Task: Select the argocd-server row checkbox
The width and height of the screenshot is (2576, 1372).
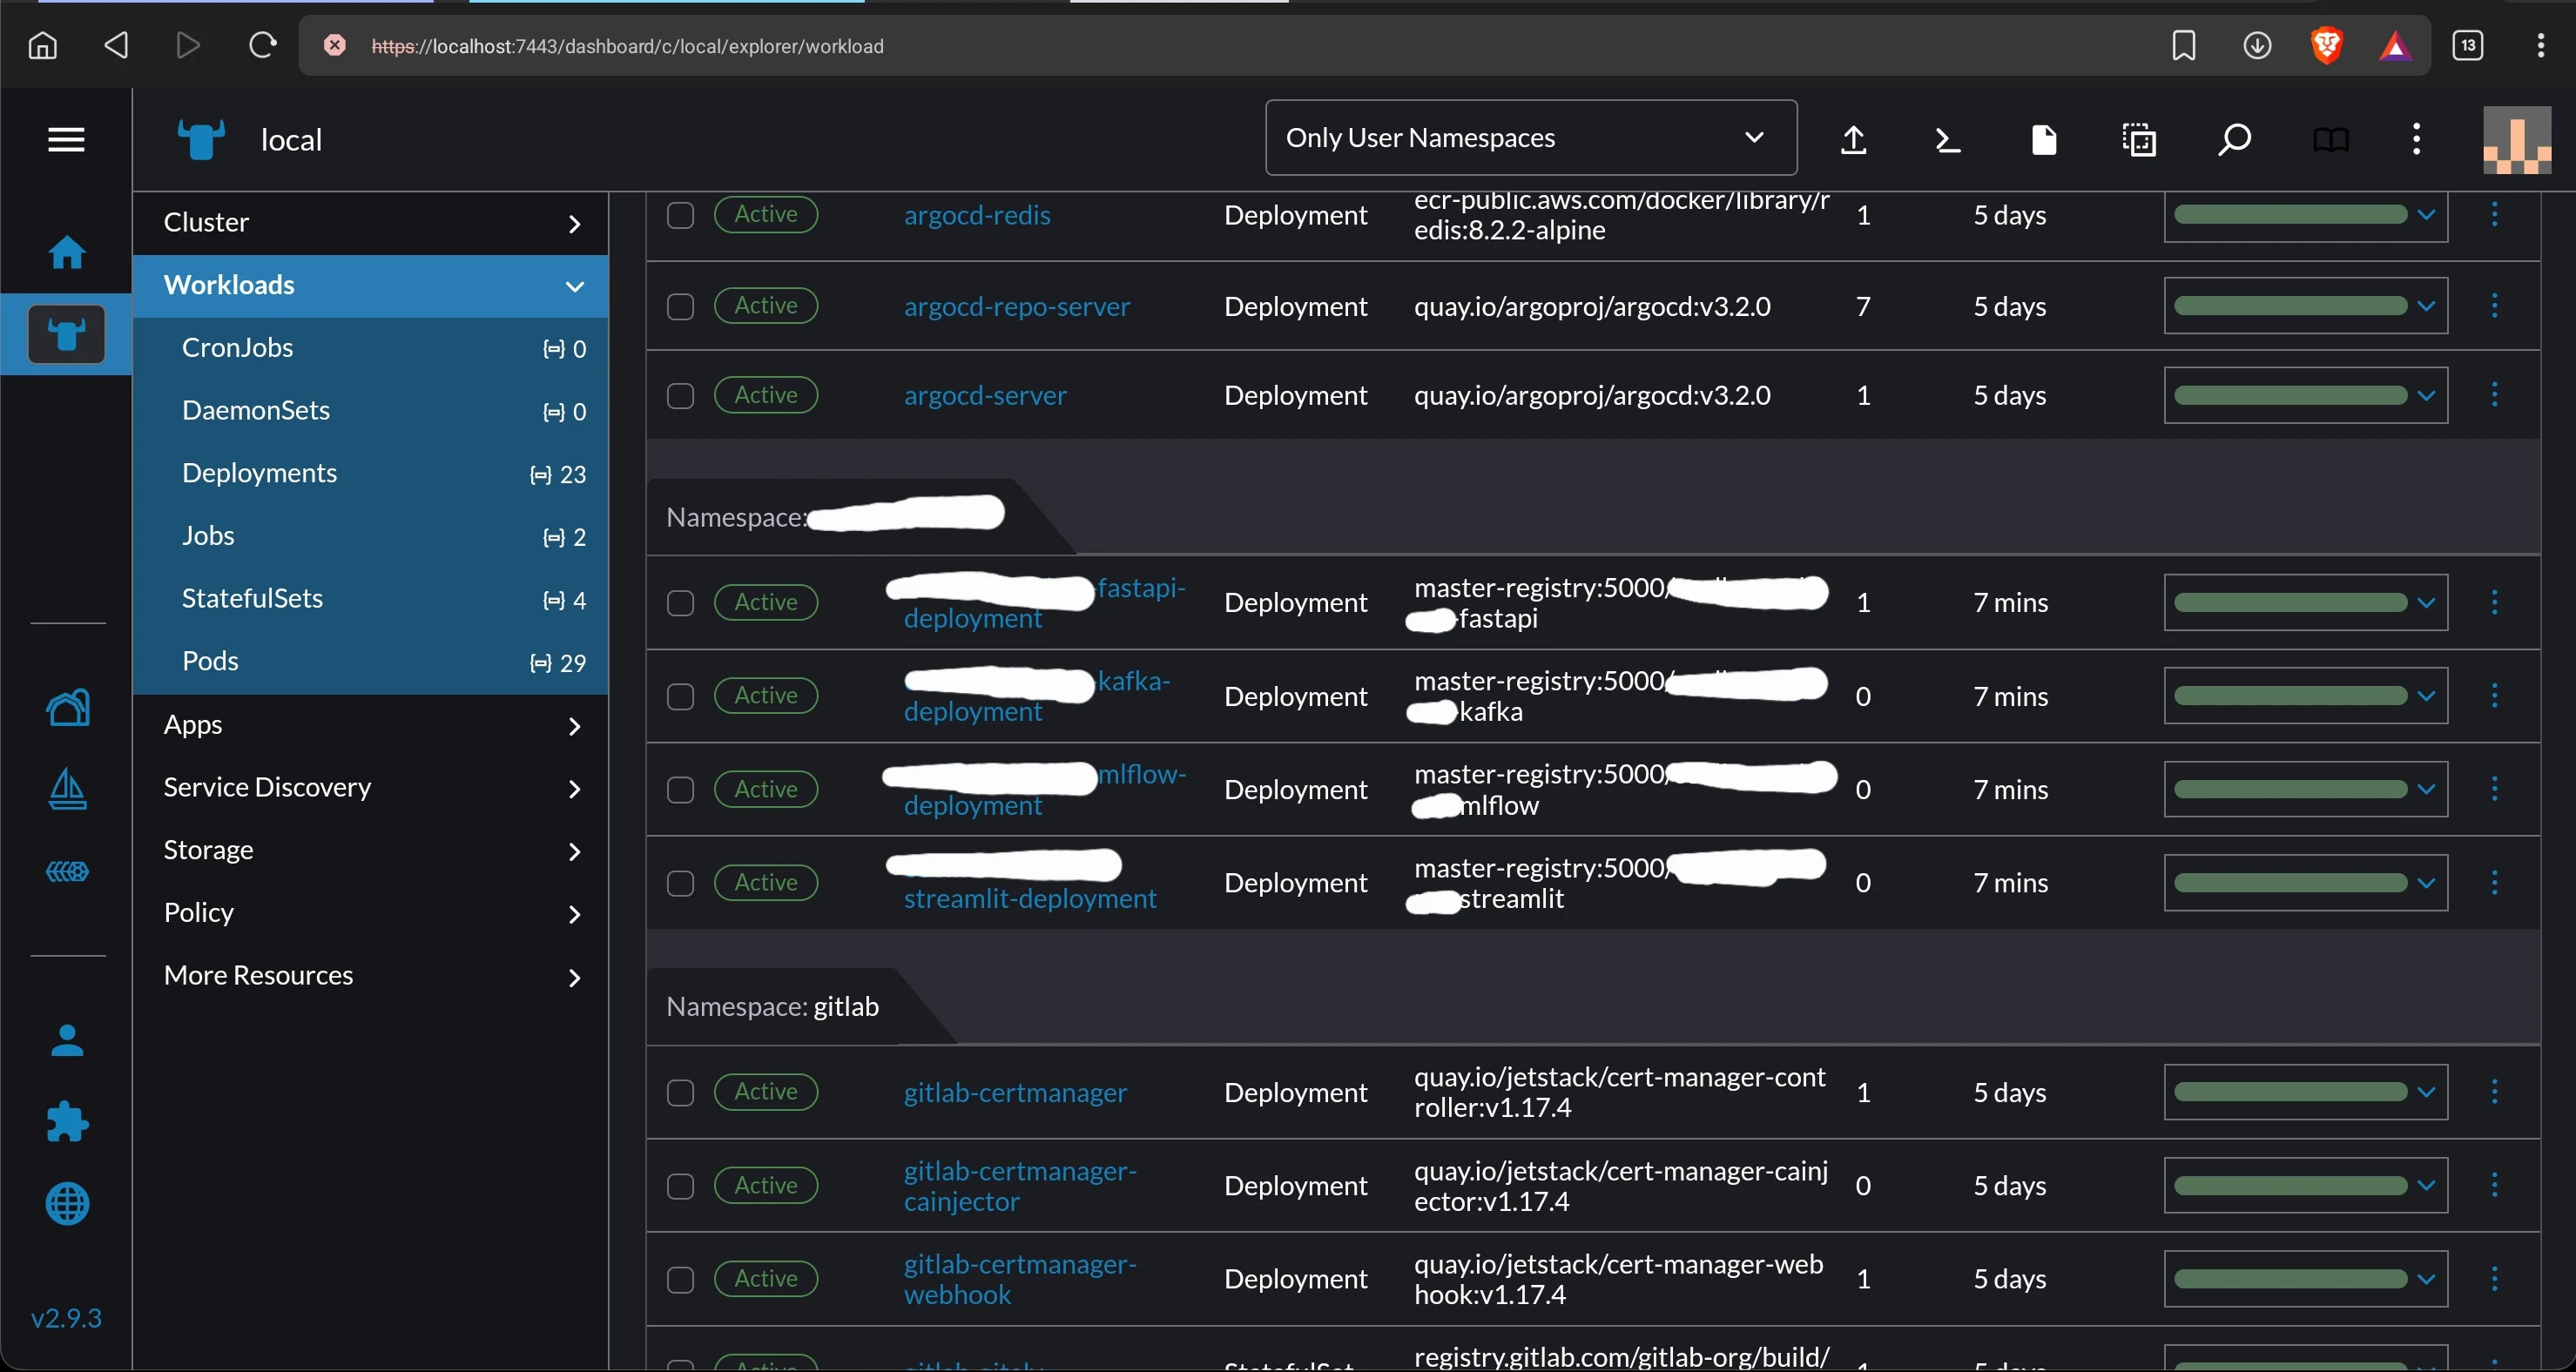Action: coord(680,396)
